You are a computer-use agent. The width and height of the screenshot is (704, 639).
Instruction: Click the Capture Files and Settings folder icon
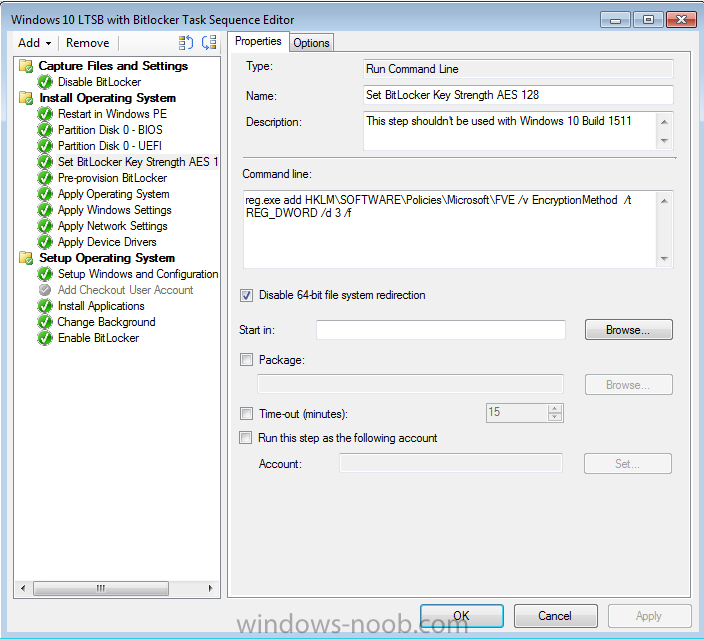26,66
